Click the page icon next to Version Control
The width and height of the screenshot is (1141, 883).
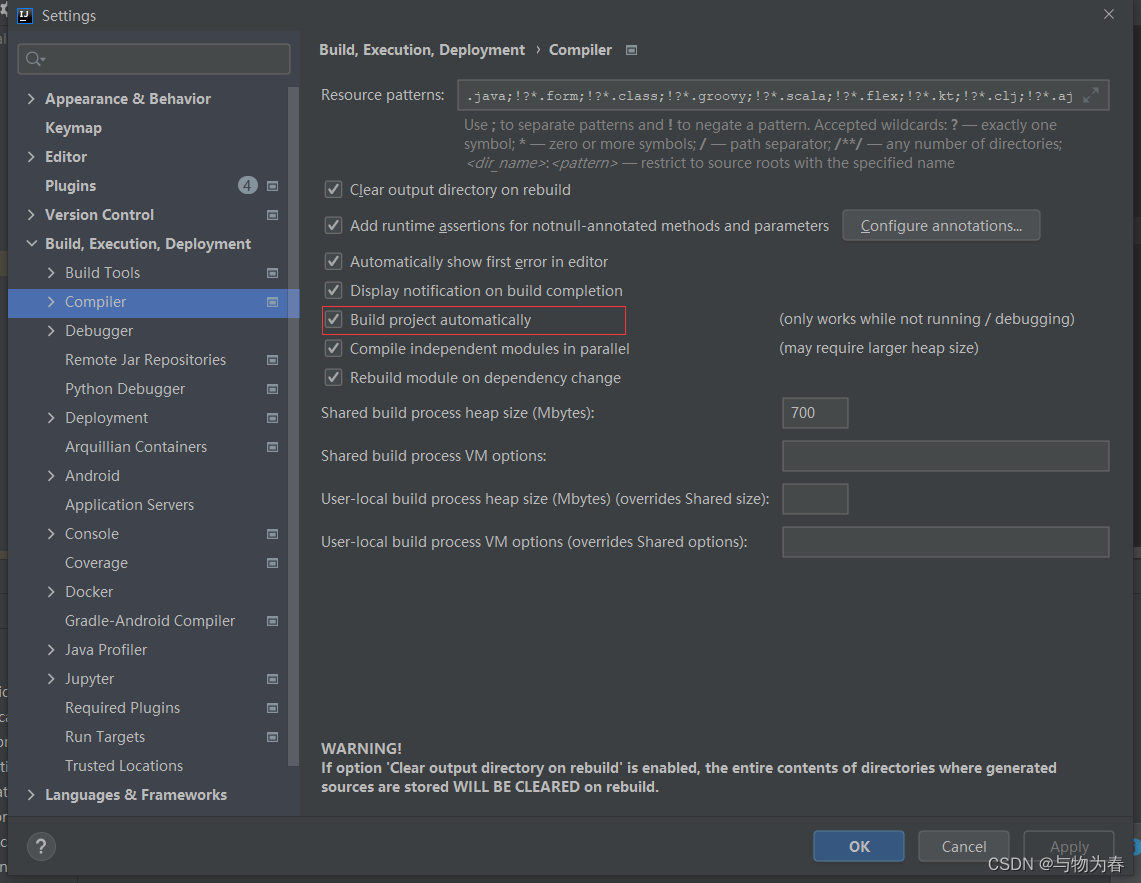coord(272,214)
